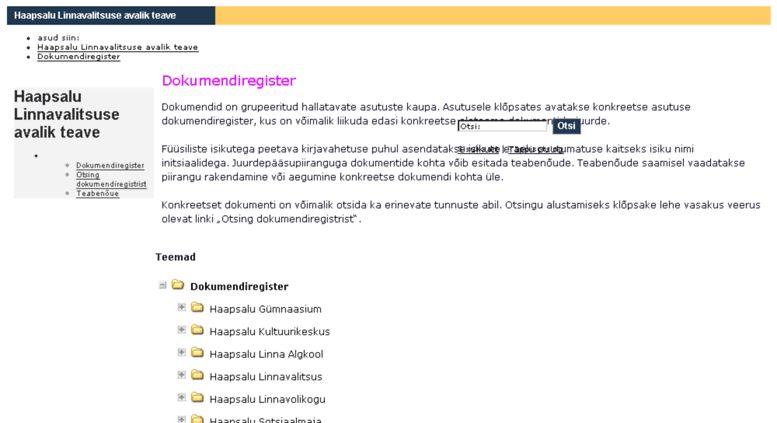777x423 pixels.
Task: Open Dokumendiregister tree item label
Action: [239, 286]
